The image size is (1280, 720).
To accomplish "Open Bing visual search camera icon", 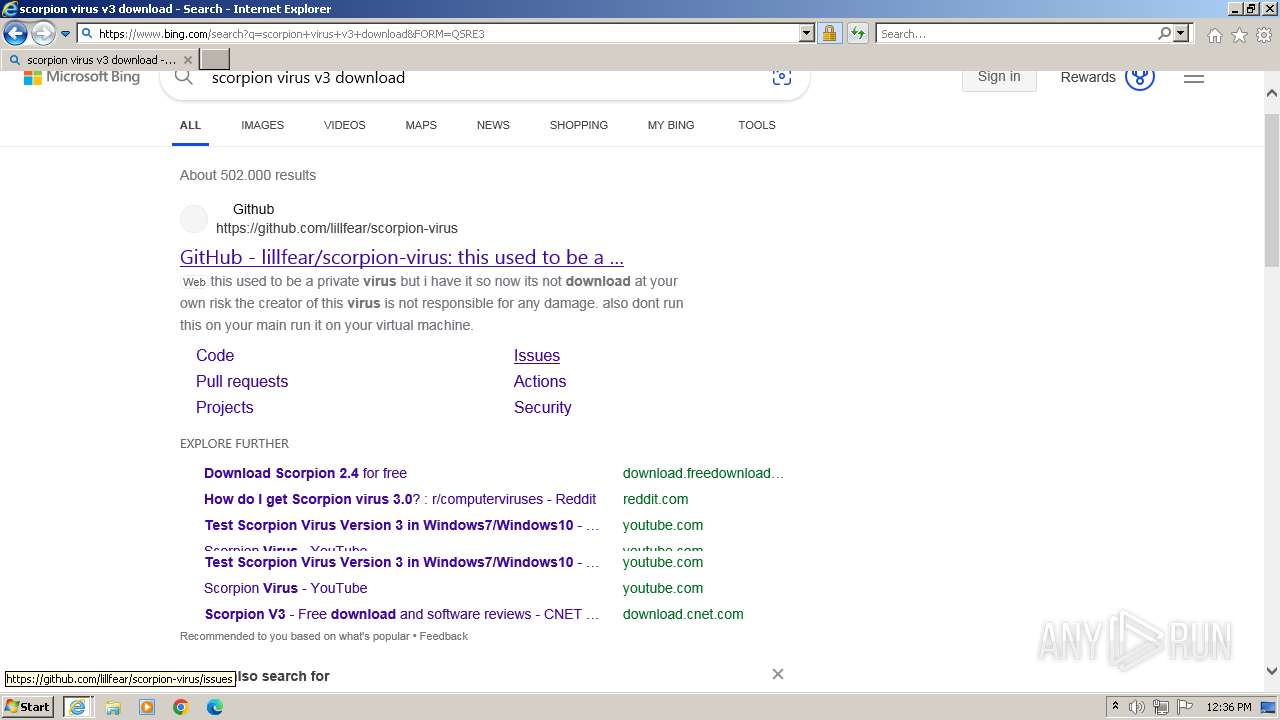I will click(x=782, y=77).
